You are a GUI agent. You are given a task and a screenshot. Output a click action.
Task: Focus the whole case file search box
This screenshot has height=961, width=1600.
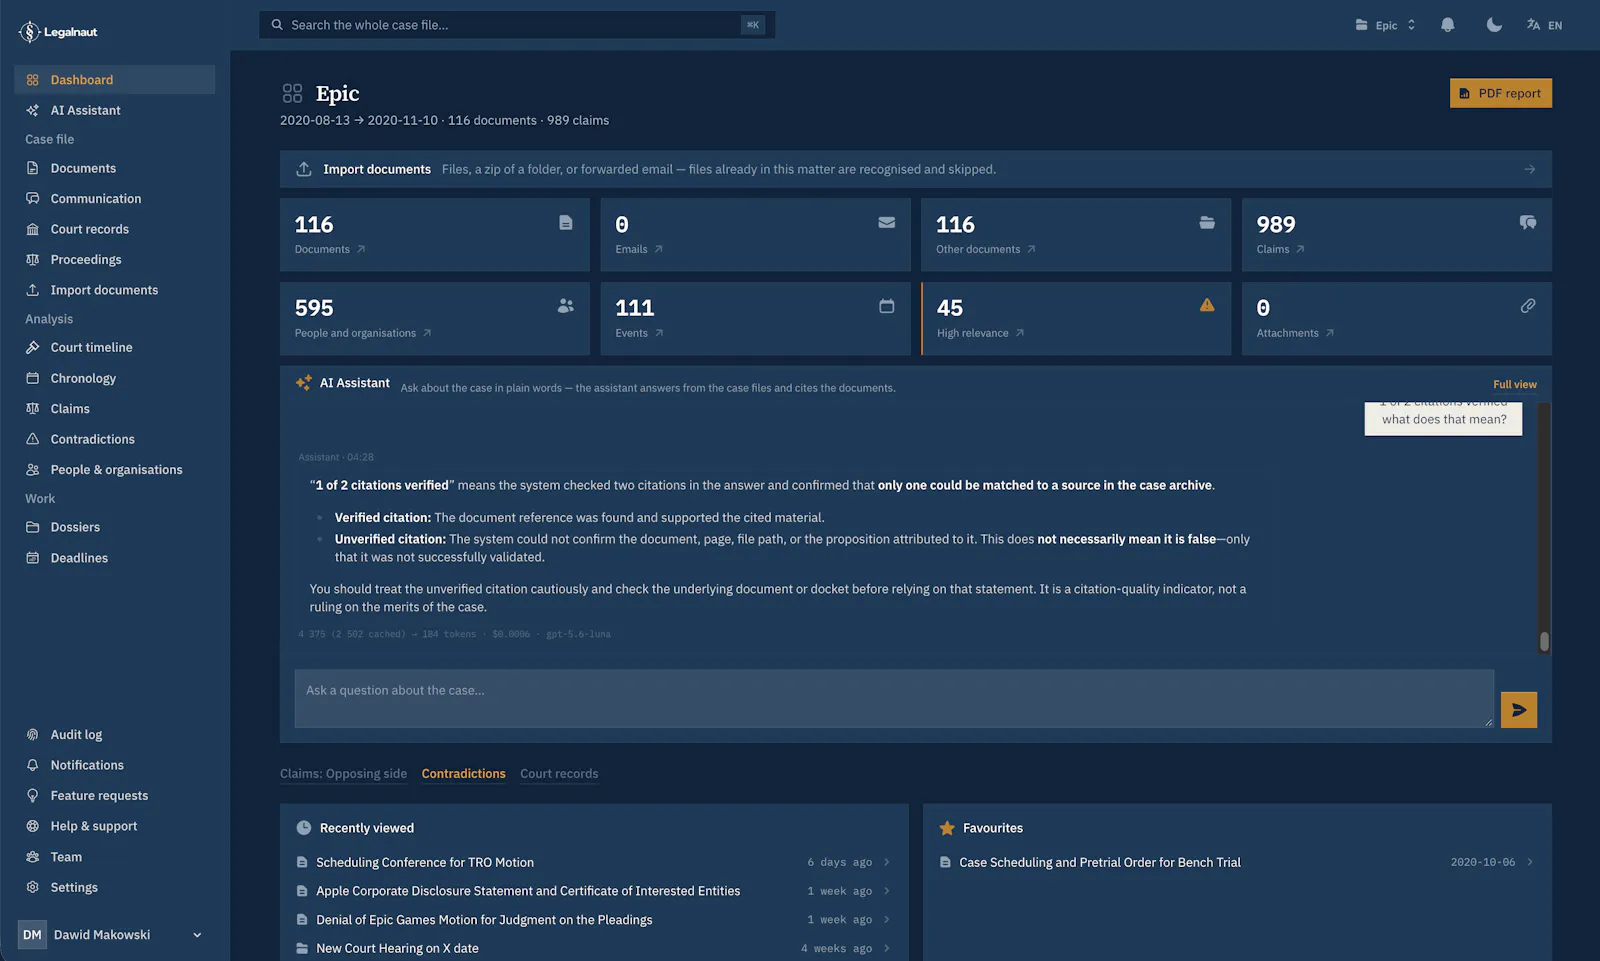[517, 25]
